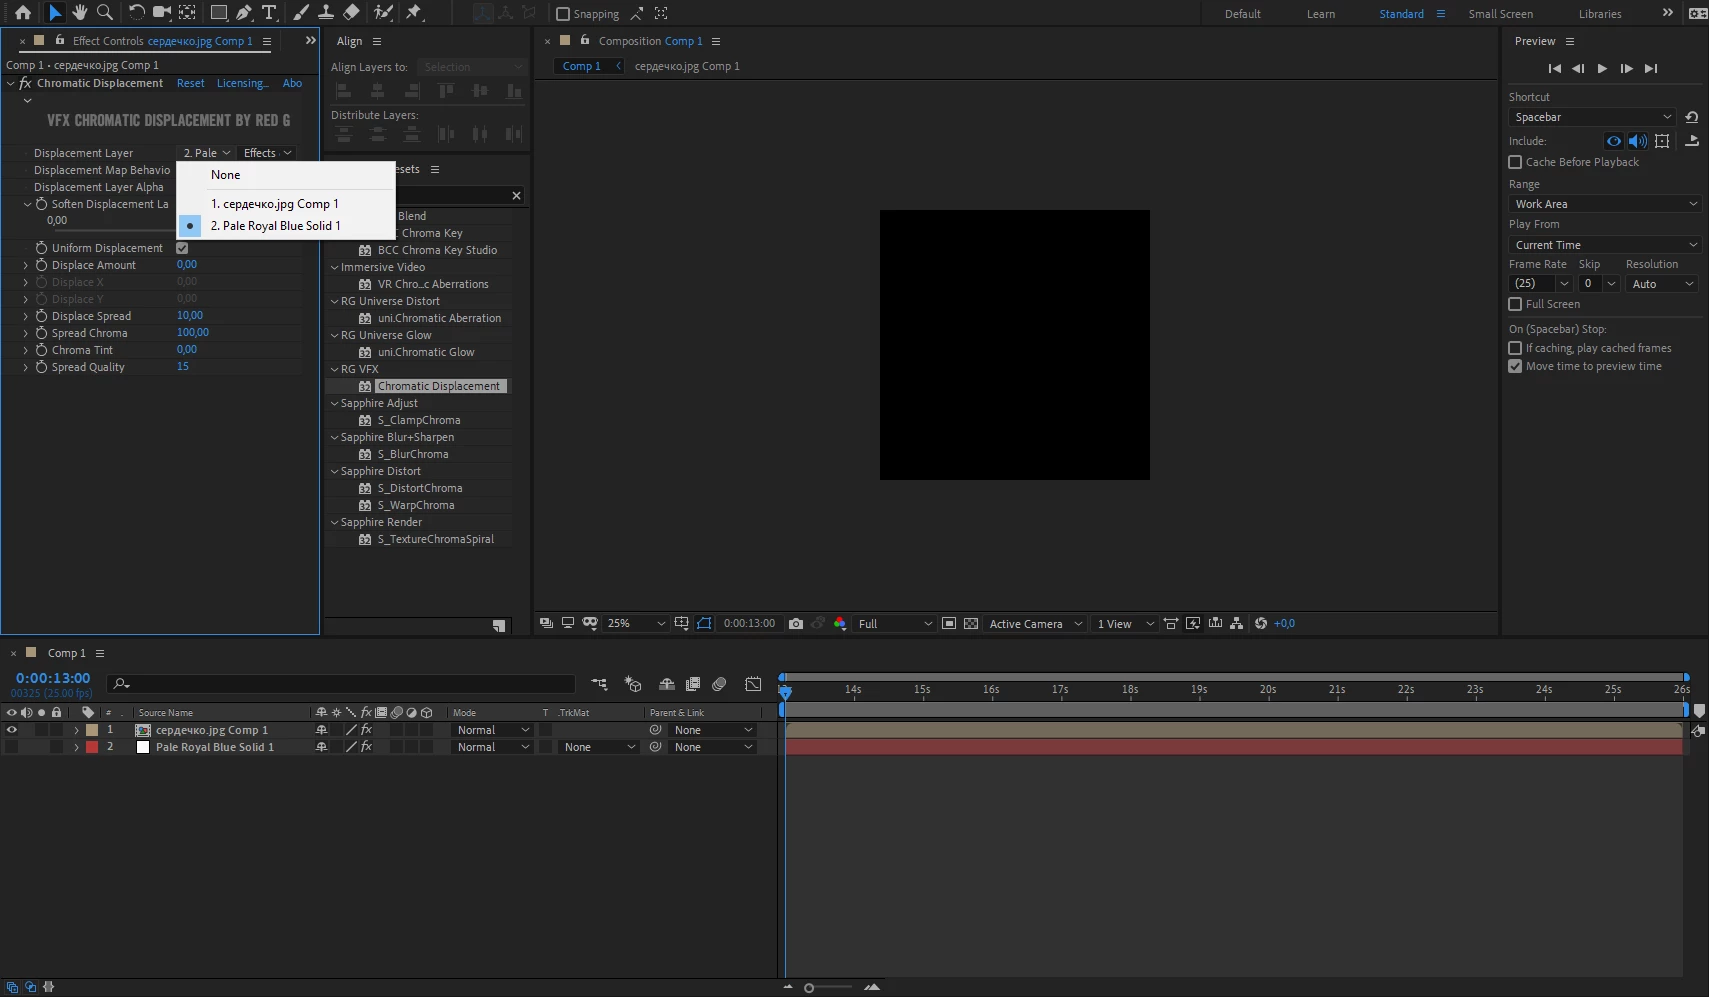Click the Draft 3D icon in timeline

point(633,684)
